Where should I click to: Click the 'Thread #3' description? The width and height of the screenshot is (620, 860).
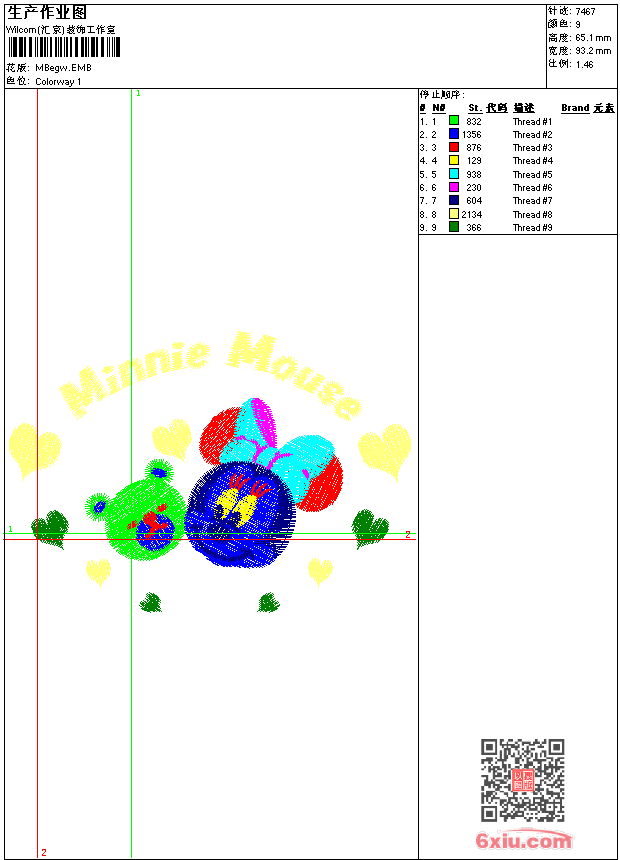(532, 148)
